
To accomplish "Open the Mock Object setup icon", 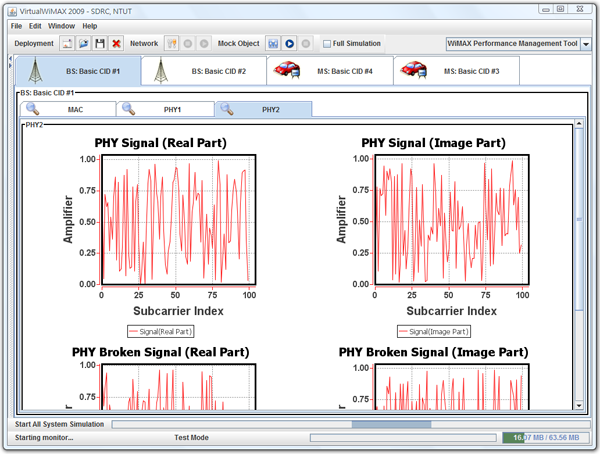I will 273,44.
